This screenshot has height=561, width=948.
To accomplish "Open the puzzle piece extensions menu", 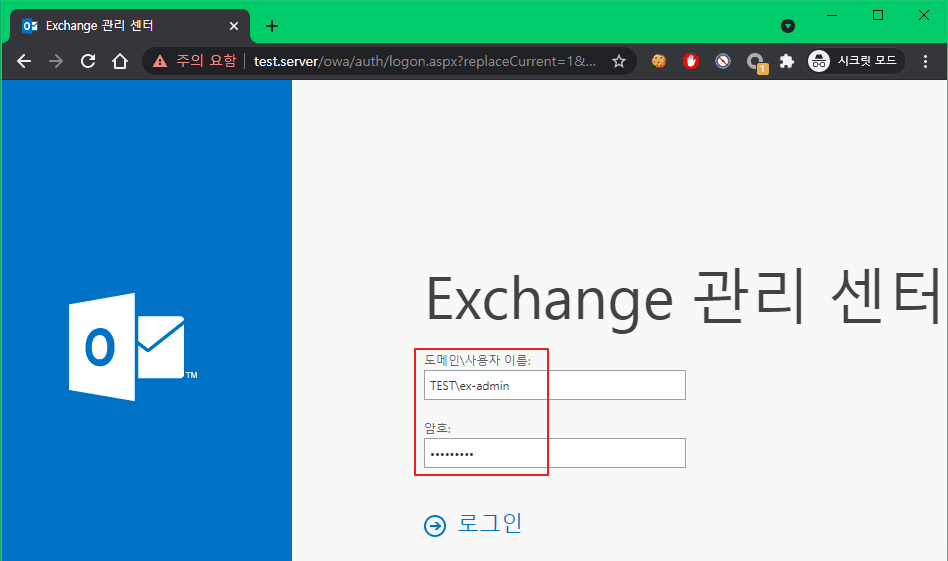I will [787, 61].
